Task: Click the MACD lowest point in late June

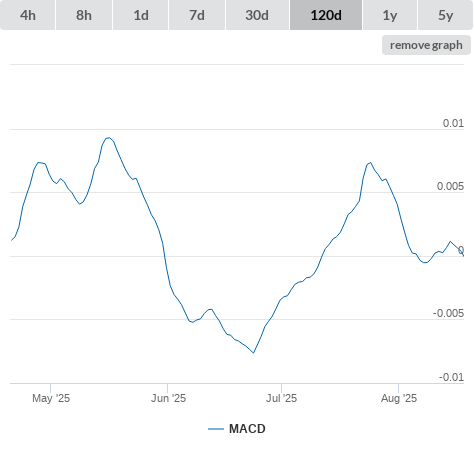Action: [254, 353]
